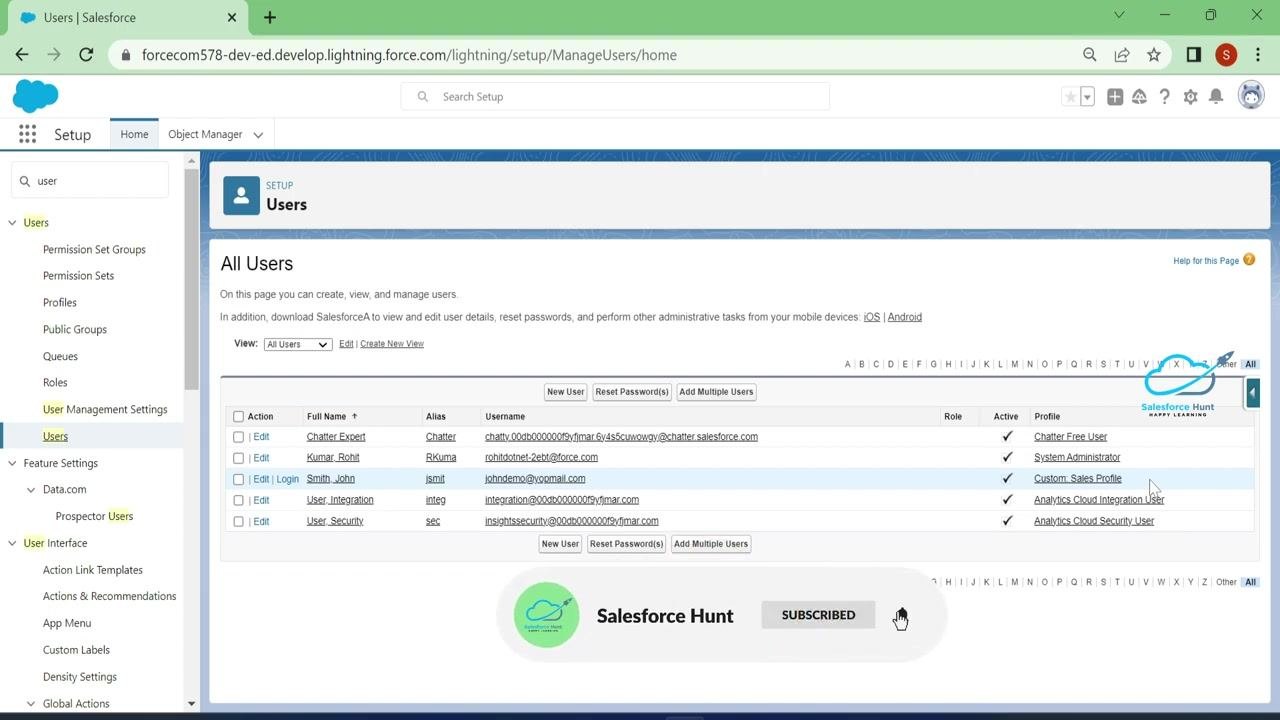Switch to the Object Manager tab
Screen dimensions: 1280x720
(205, 134)
